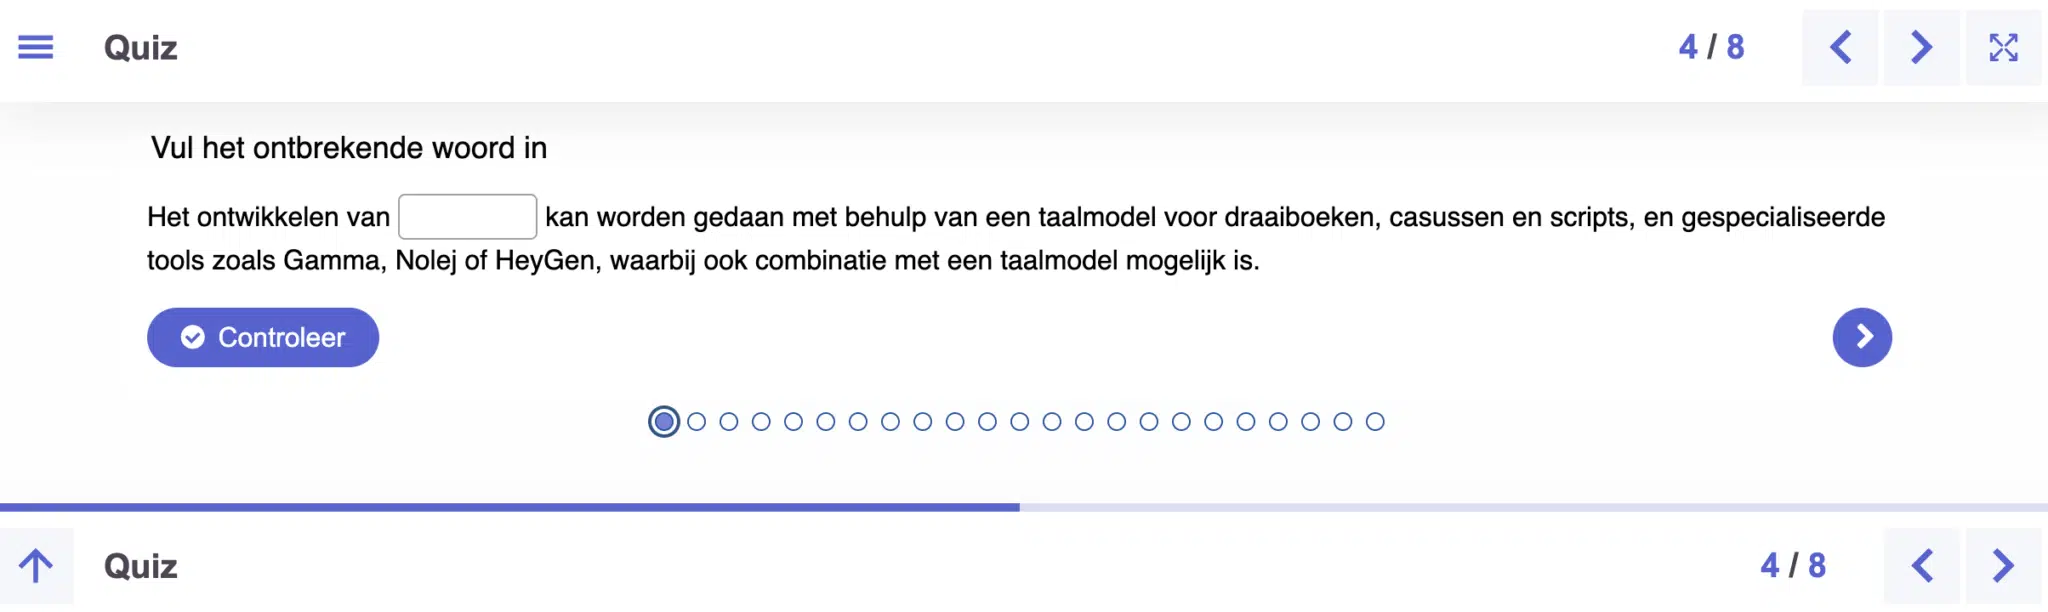Open the hamburger menu icon
Screen dimensions: 2048x612
36,47
